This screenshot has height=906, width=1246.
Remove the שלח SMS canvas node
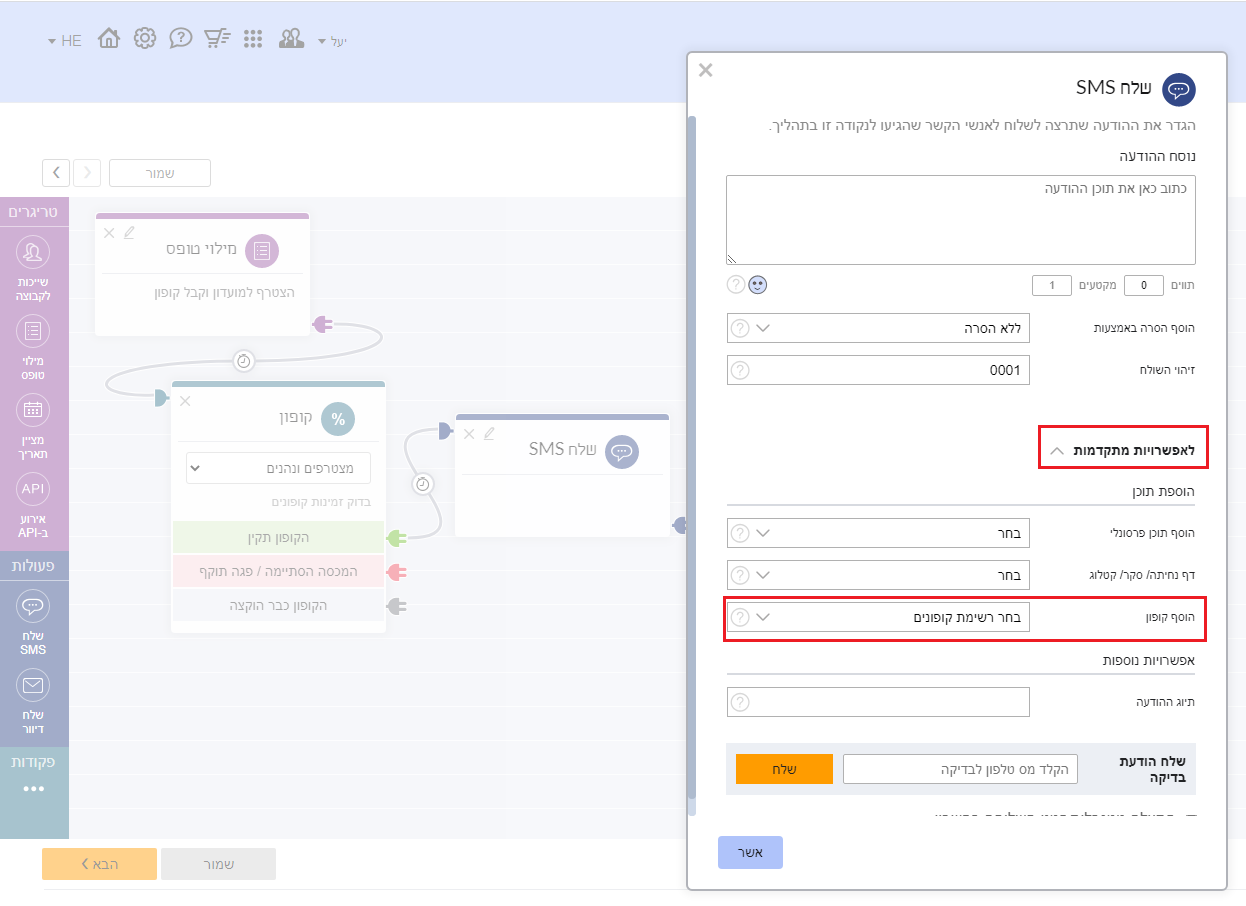(x=469, y=433)
